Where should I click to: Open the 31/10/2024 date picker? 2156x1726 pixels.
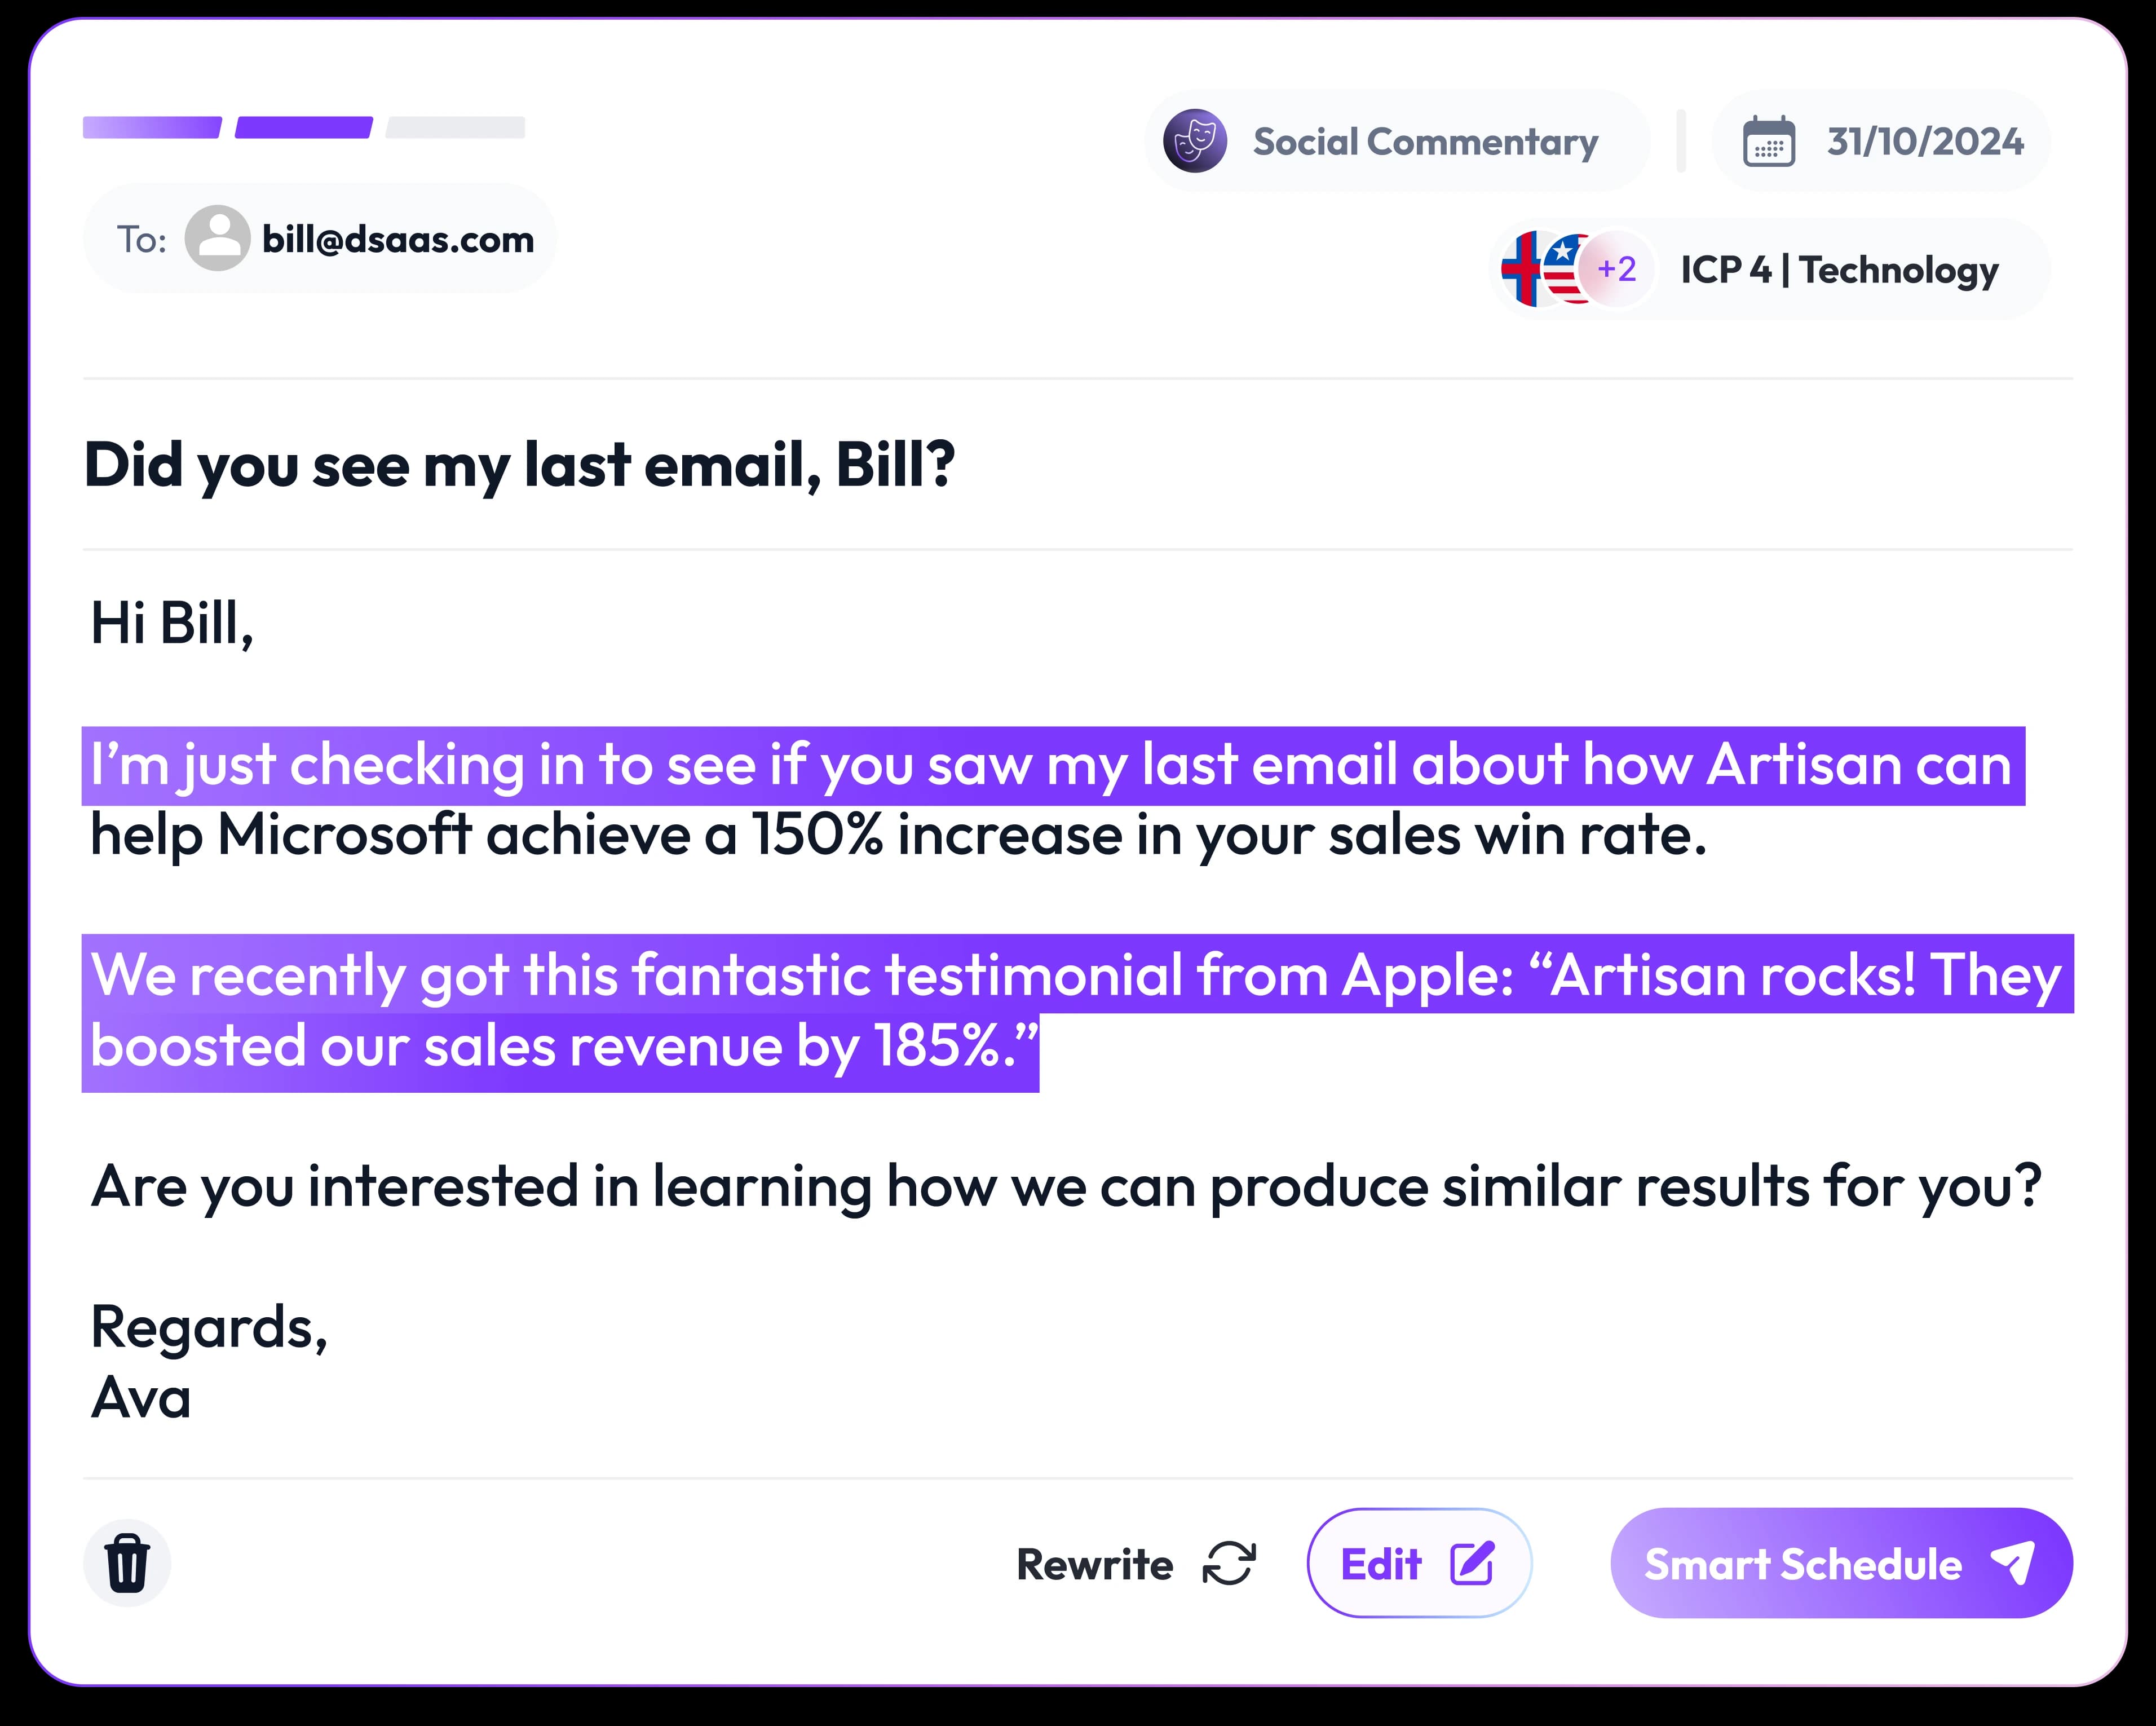tap(1925, 141)
